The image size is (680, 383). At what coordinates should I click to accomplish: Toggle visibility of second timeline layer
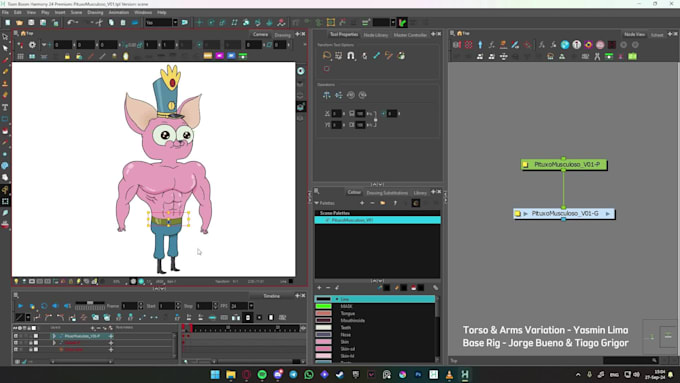16,343
